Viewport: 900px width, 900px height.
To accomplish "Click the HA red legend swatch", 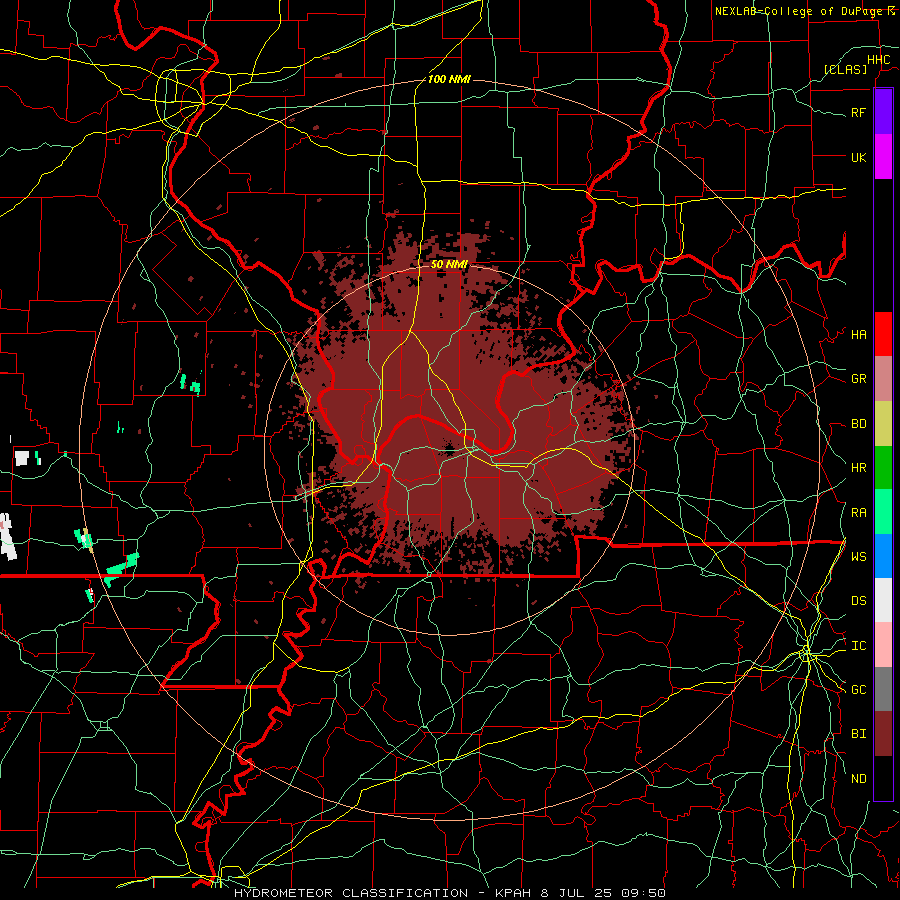I will [x=883, y=334].
